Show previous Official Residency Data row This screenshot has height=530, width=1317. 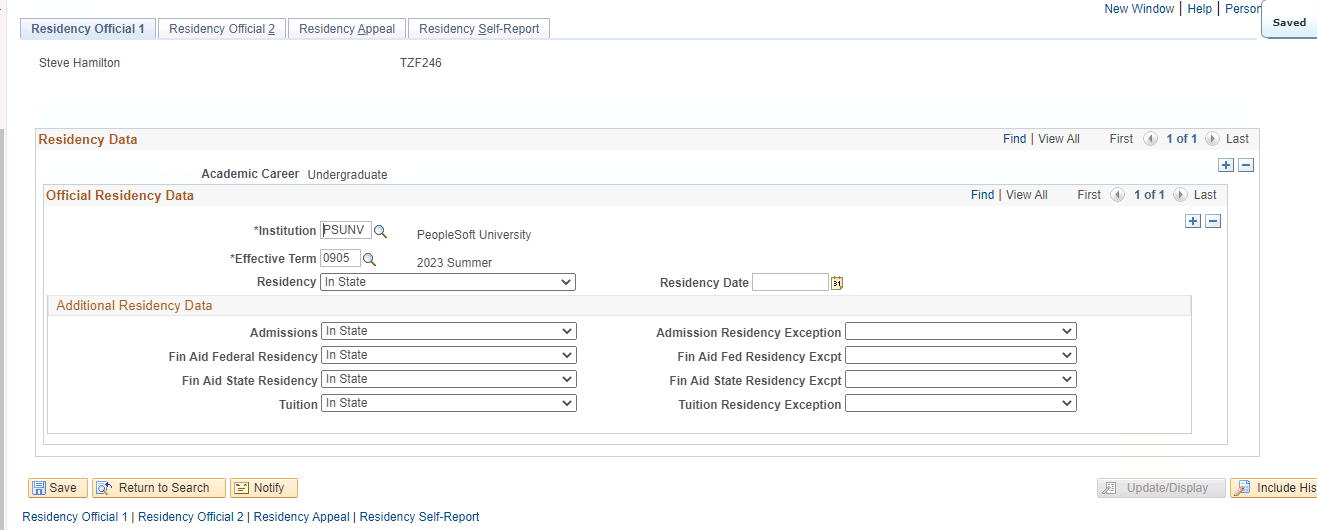[1117, 195]
